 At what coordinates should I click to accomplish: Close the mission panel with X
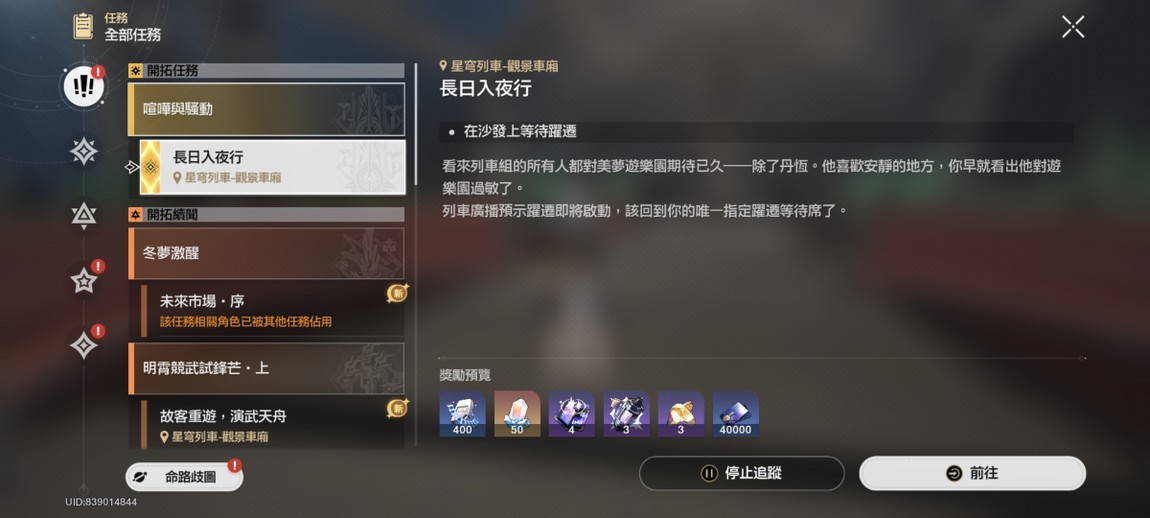[x=1073, y=27]
